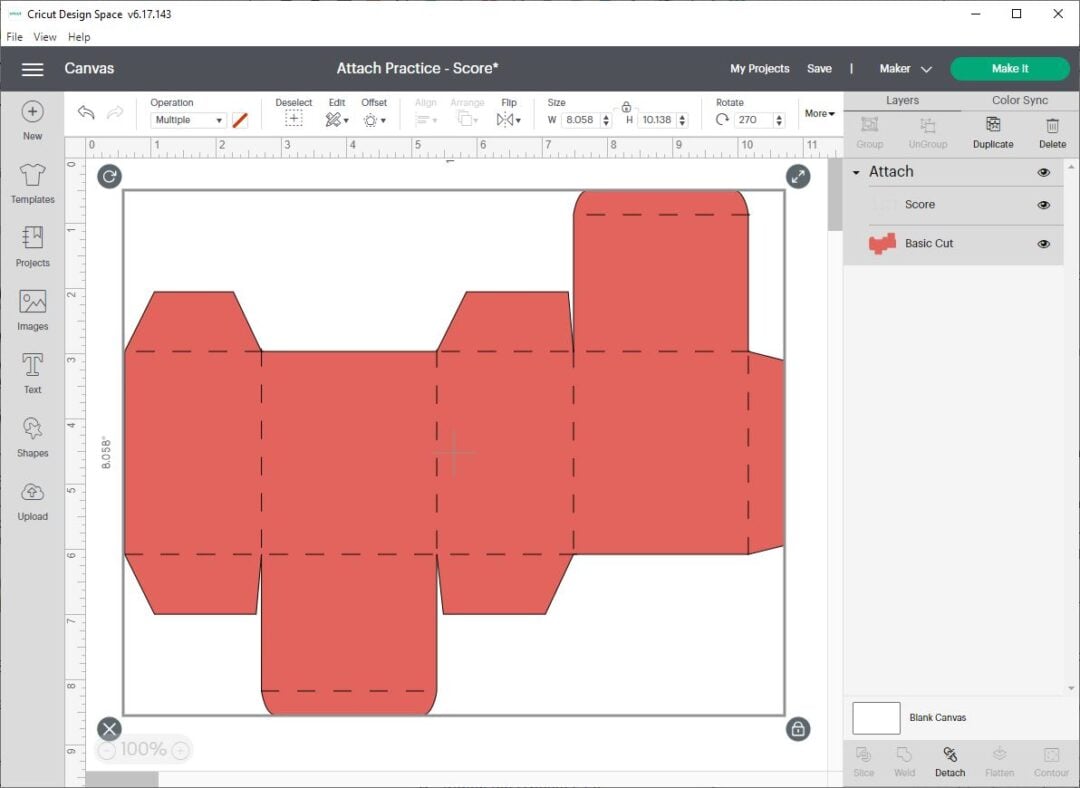This screenshot has height=788, width=1080.
Task: Open the View menu
Action: [x=44, y=37]
